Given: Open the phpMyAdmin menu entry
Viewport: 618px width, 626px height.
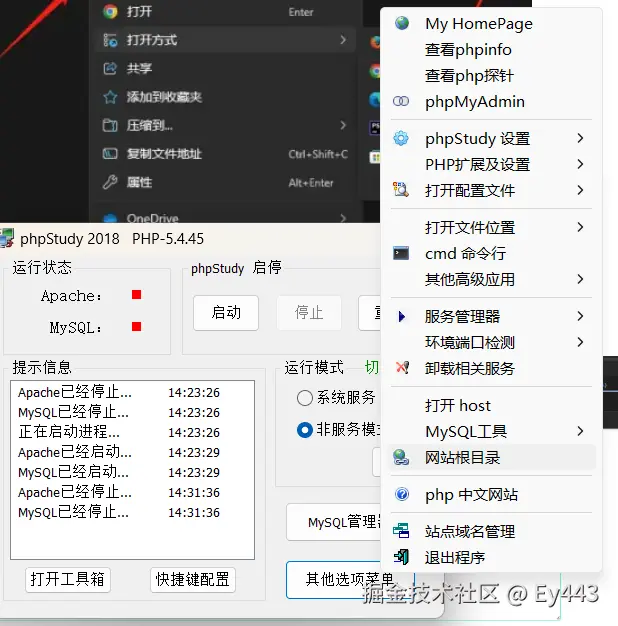Looking at the screenshot, I should 491,101.
